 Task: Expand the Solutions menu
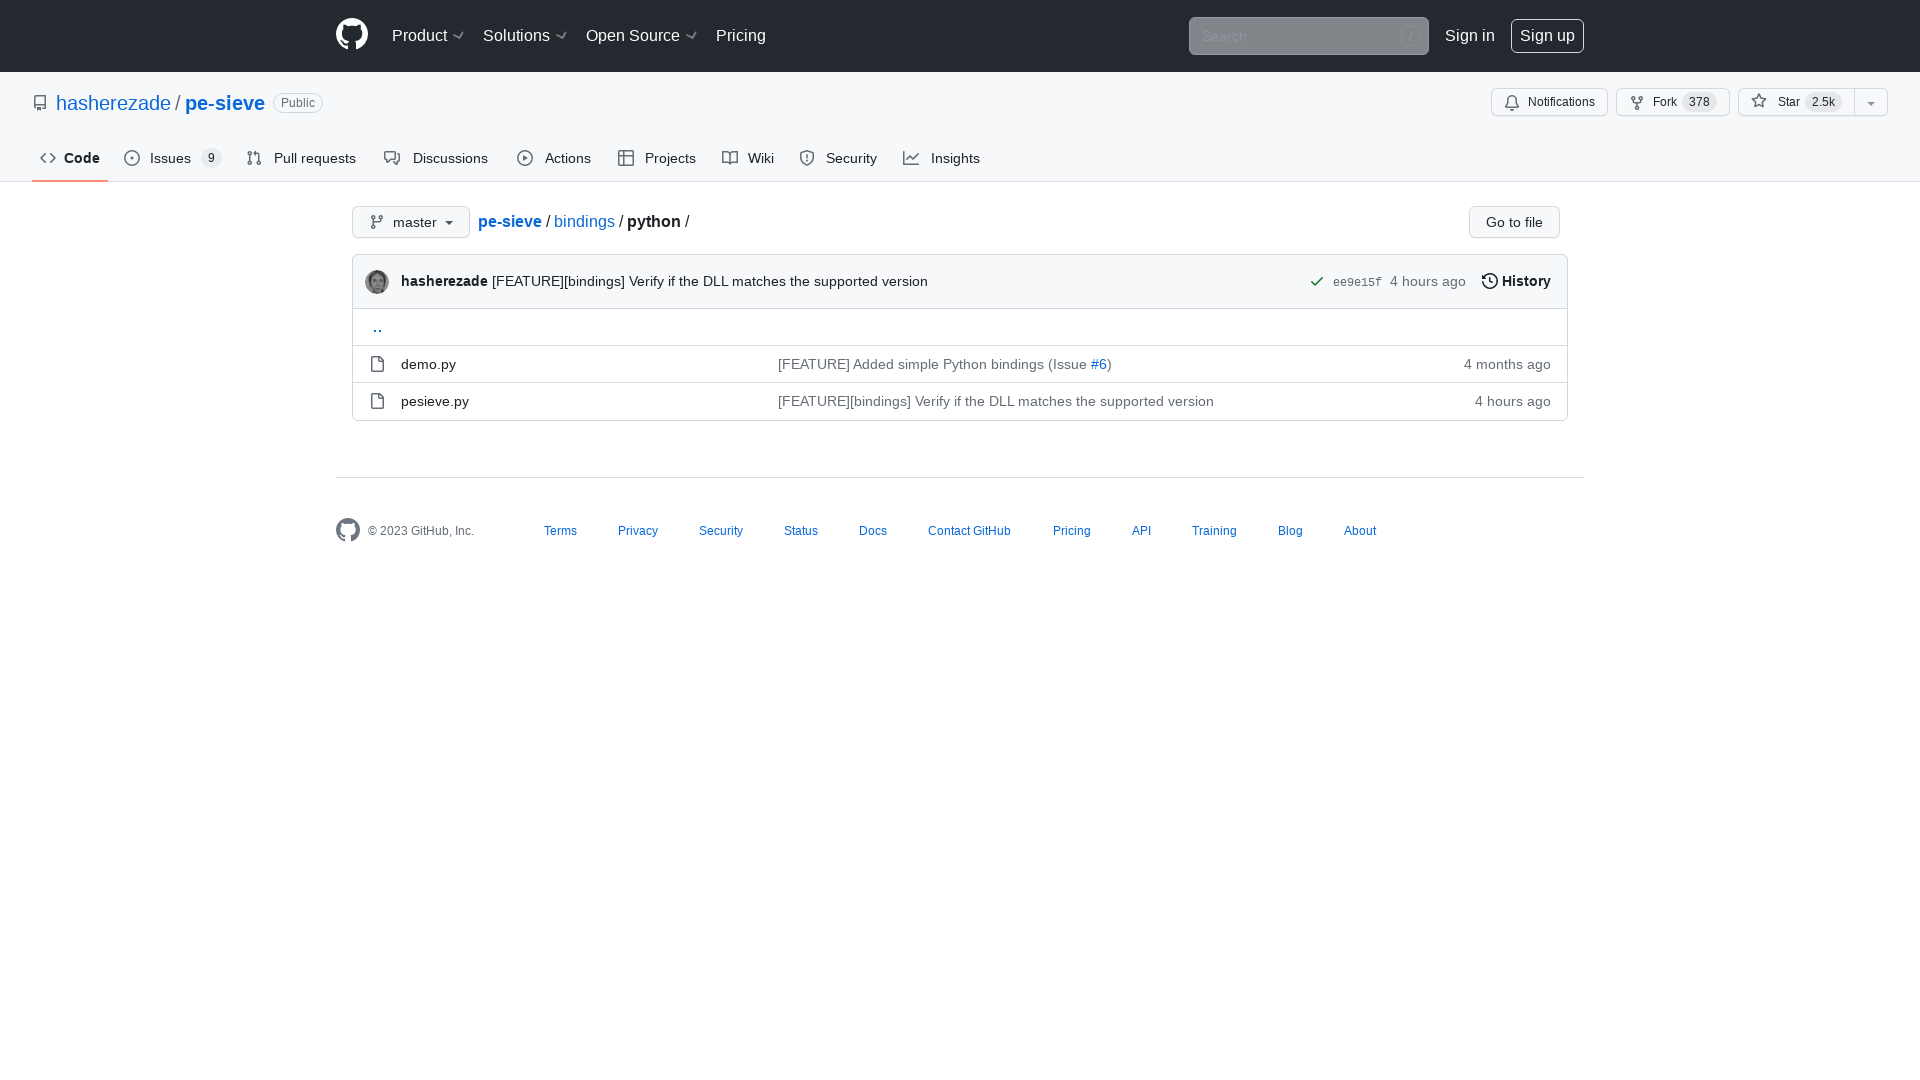(525, 35)
